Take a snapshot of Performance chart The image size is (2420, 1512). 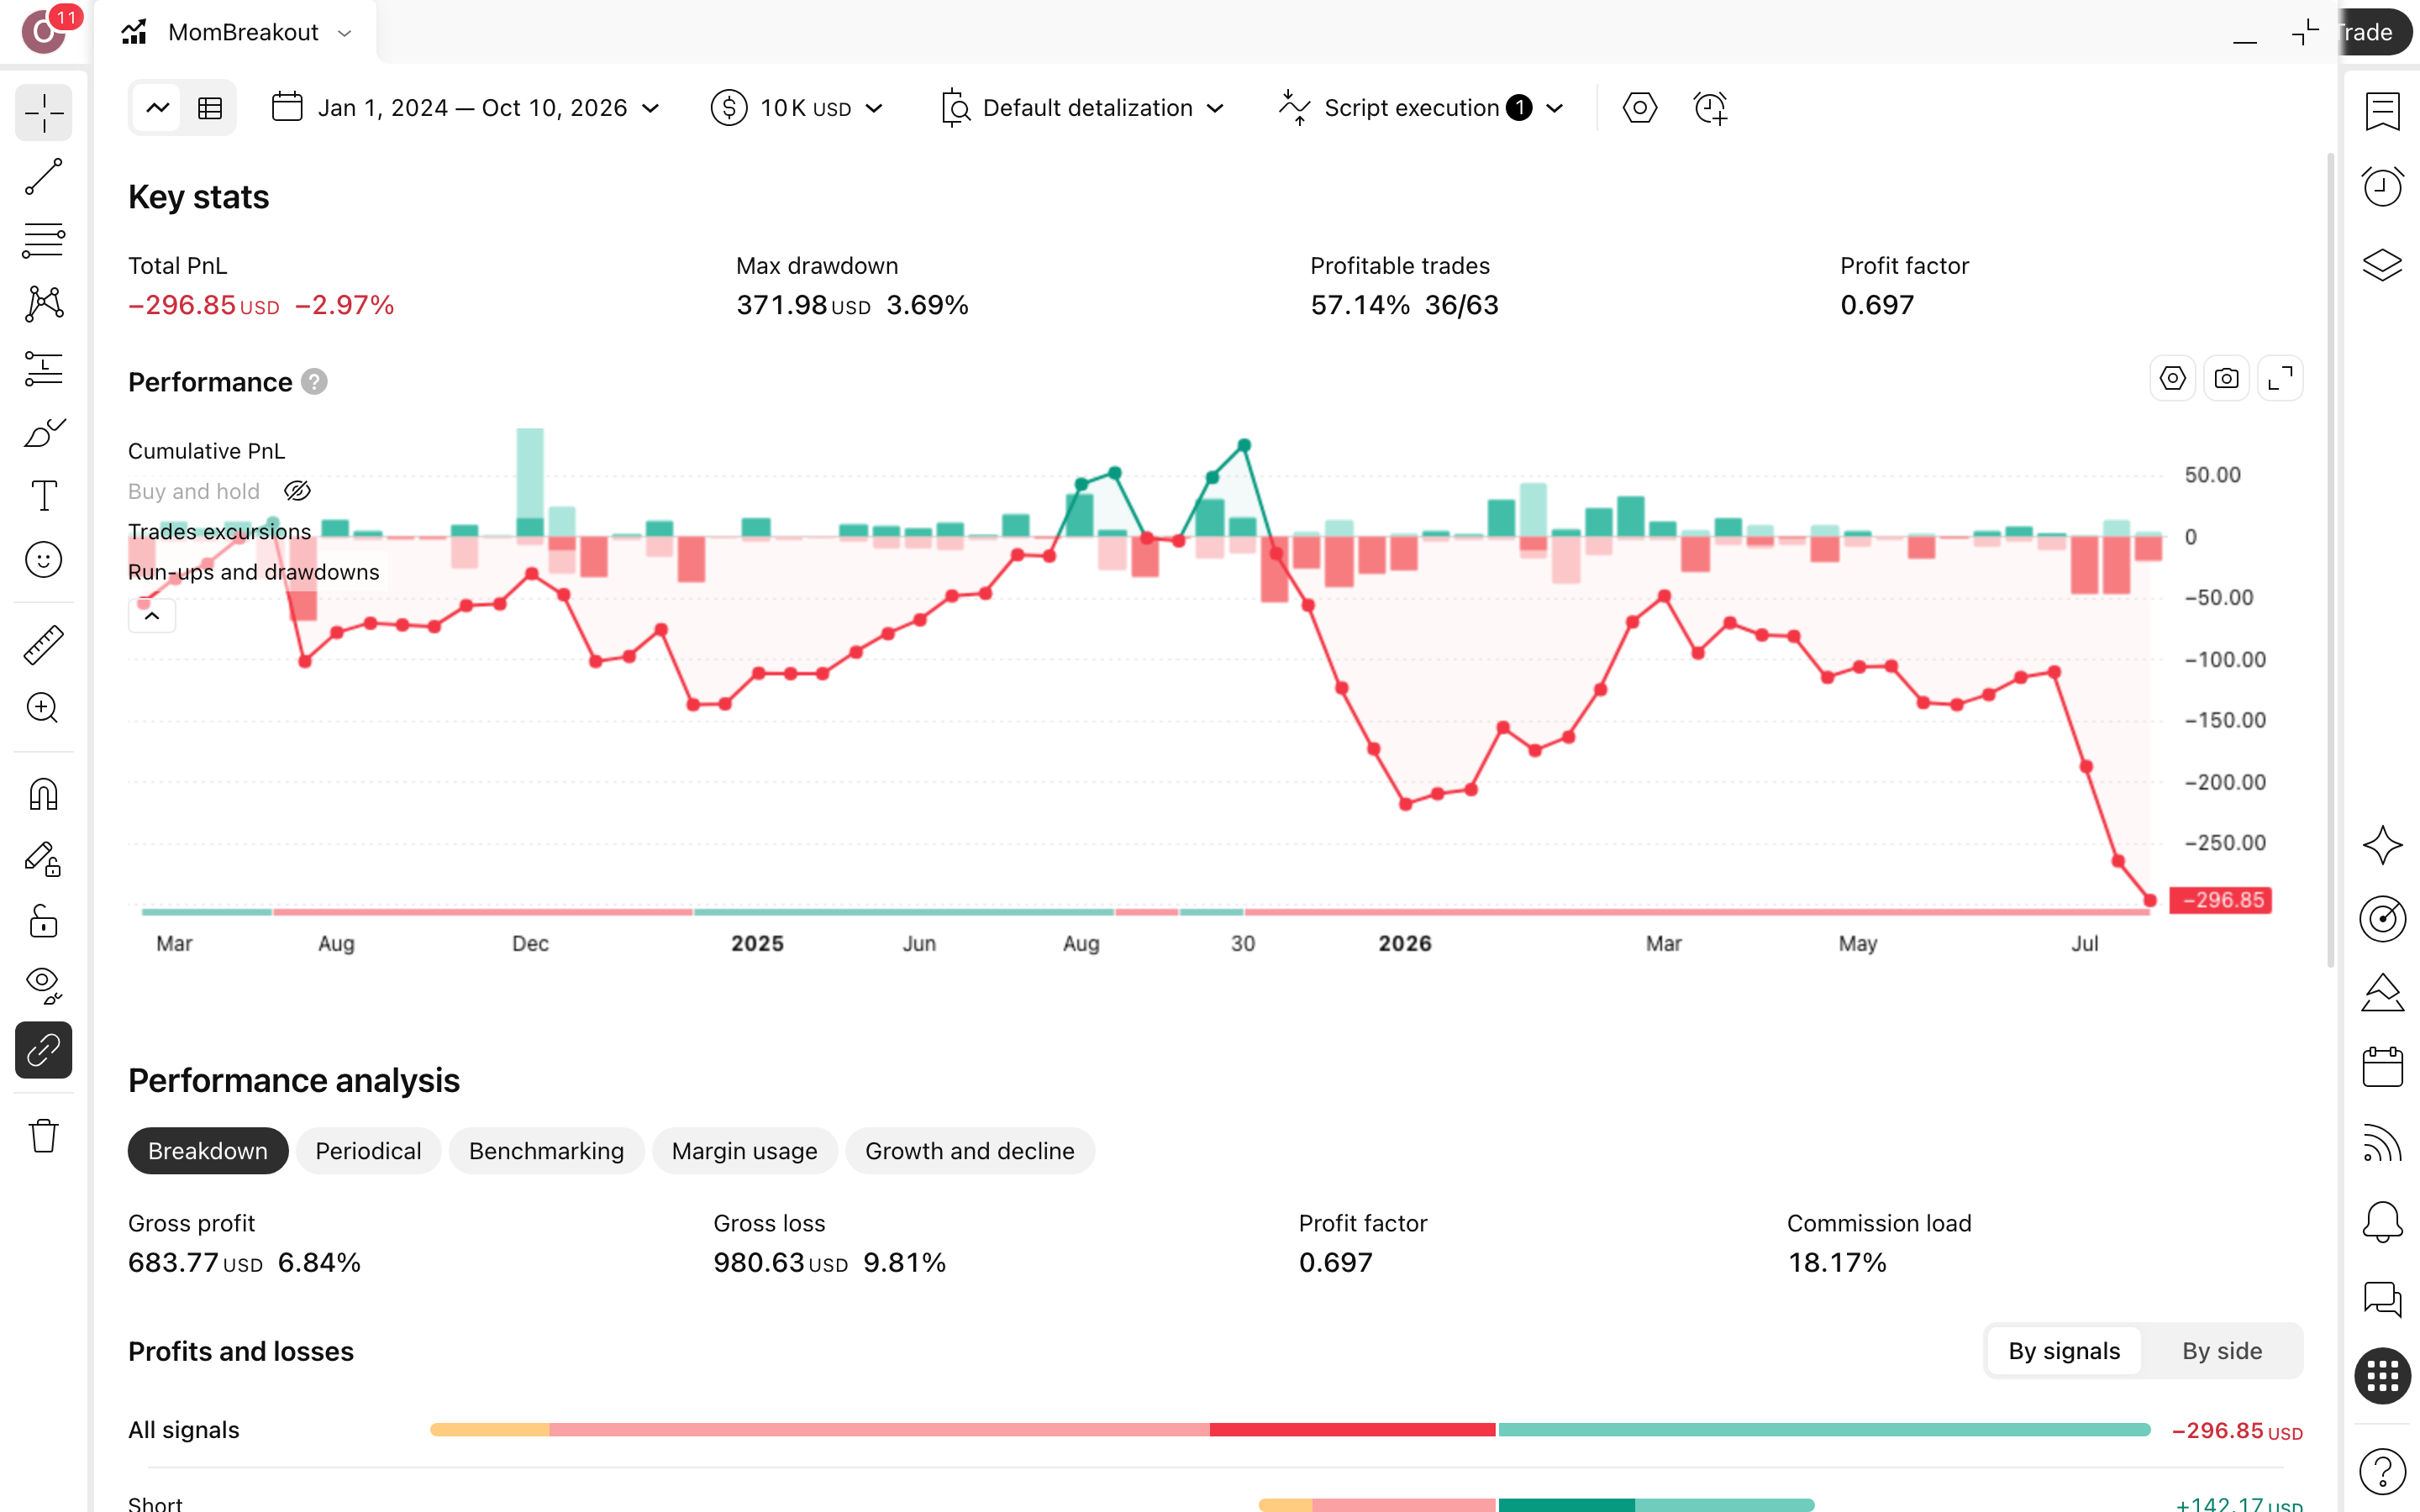pos(2226,379)
